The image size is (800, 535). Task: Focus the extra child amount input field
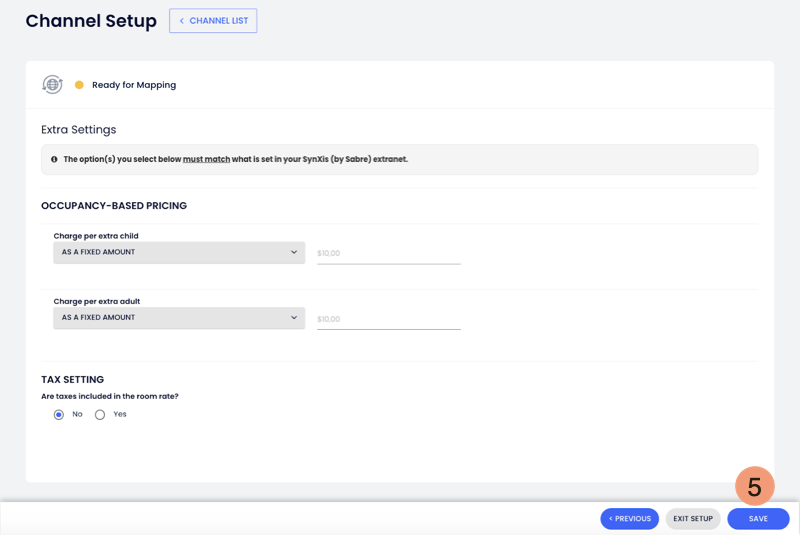click(388, 254)
